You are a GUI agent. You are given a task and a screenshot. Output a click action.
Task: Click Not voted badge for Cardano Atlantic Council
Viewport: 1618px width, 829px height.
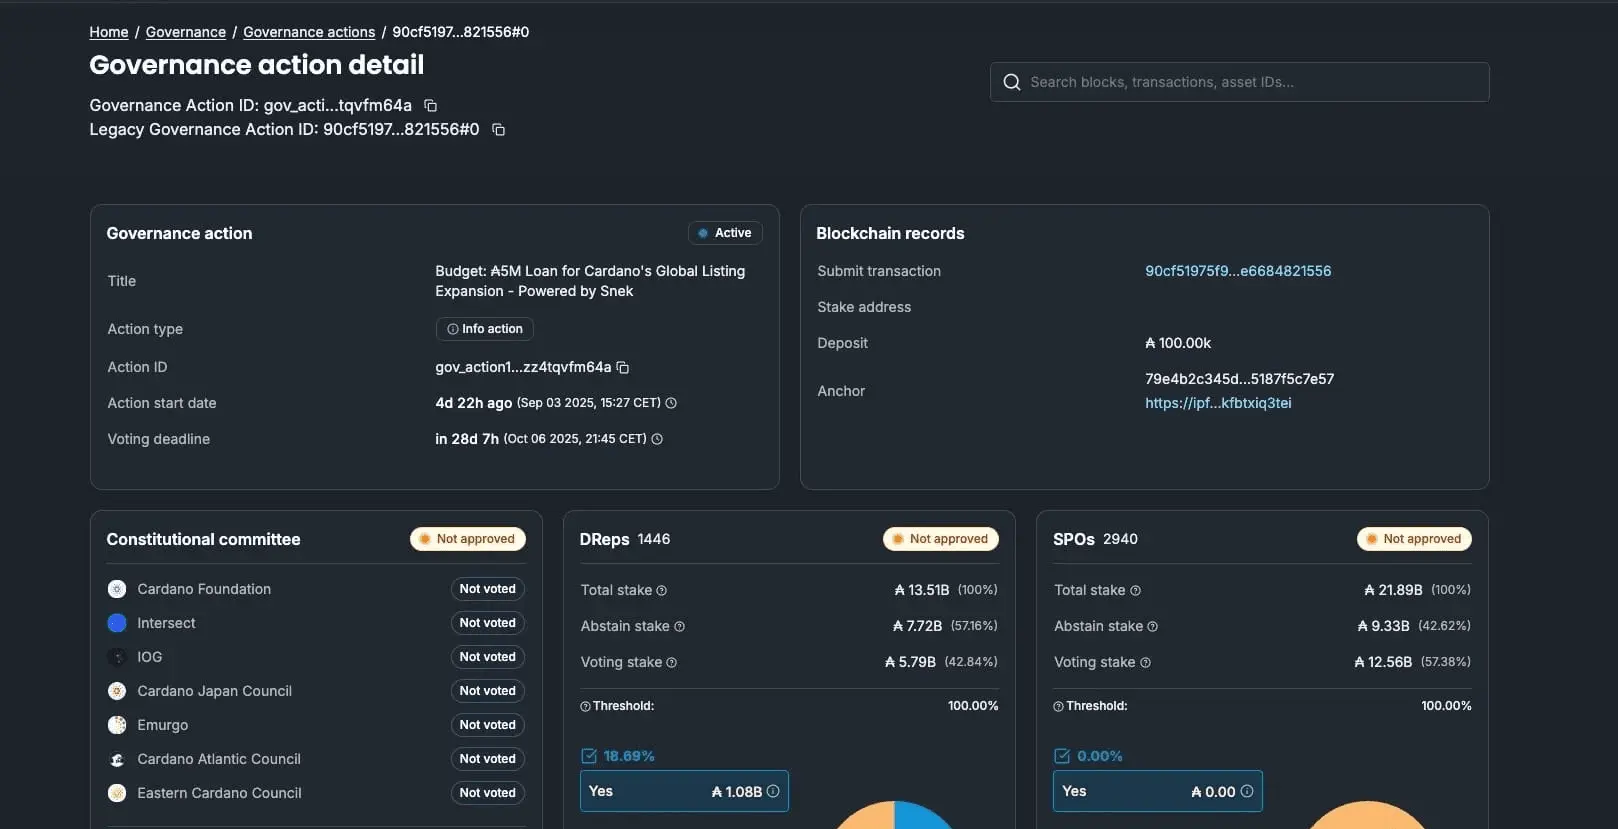pos(487,759)
